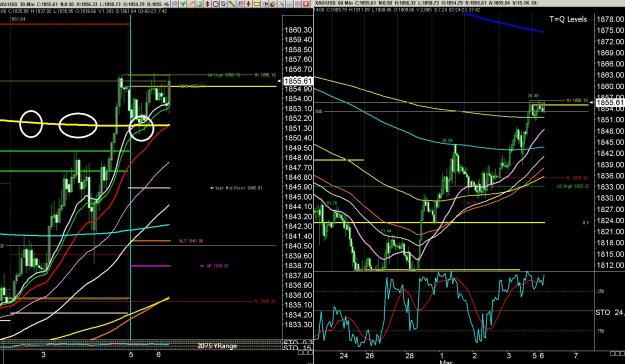The height and width of the screenshot is (364, 625).
Task: Click the 1833.30 level on left price axis
Action: tap(298, 325)
